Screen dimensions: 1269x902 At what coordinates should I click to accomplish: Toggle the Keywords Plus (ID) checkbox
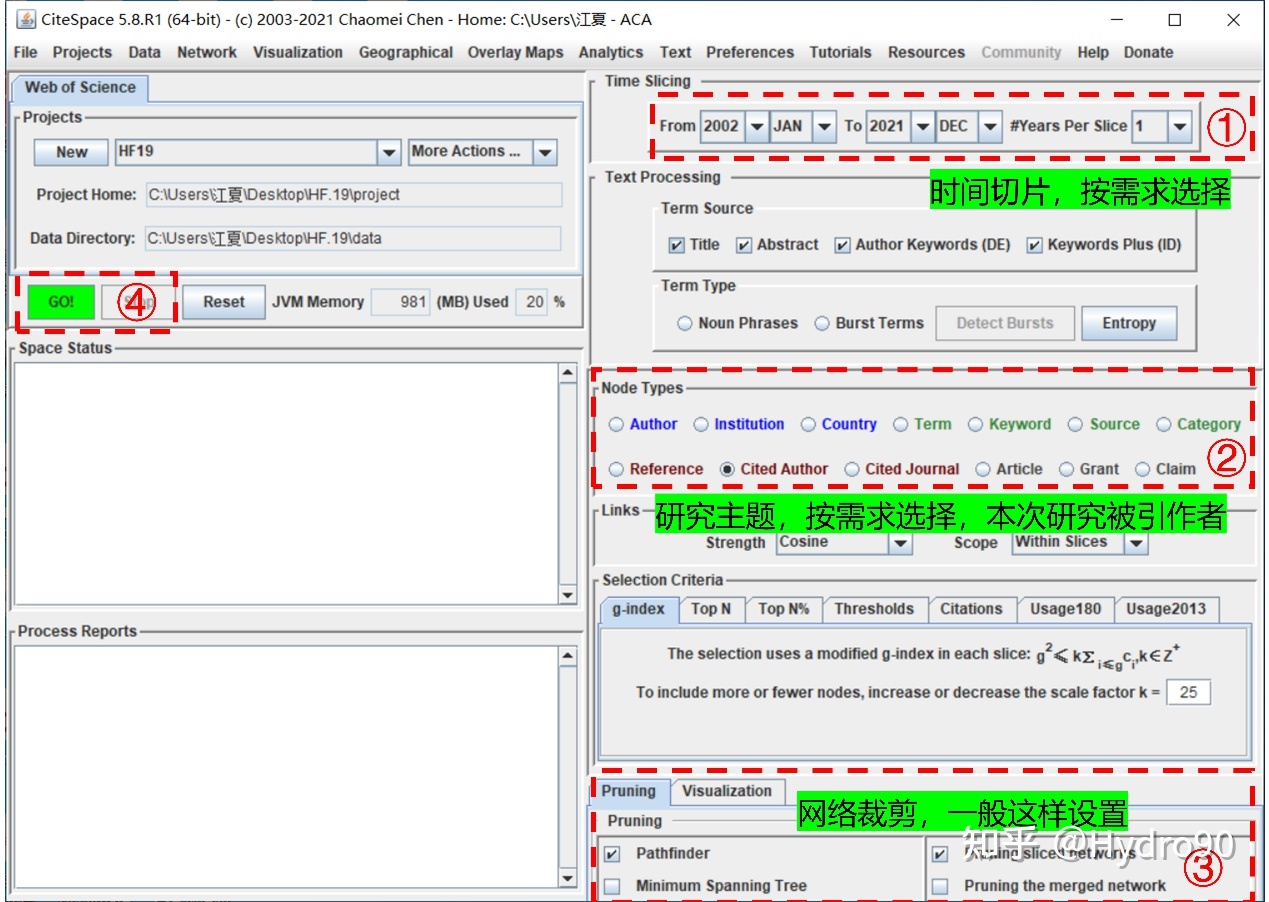tap(1035, 245)
